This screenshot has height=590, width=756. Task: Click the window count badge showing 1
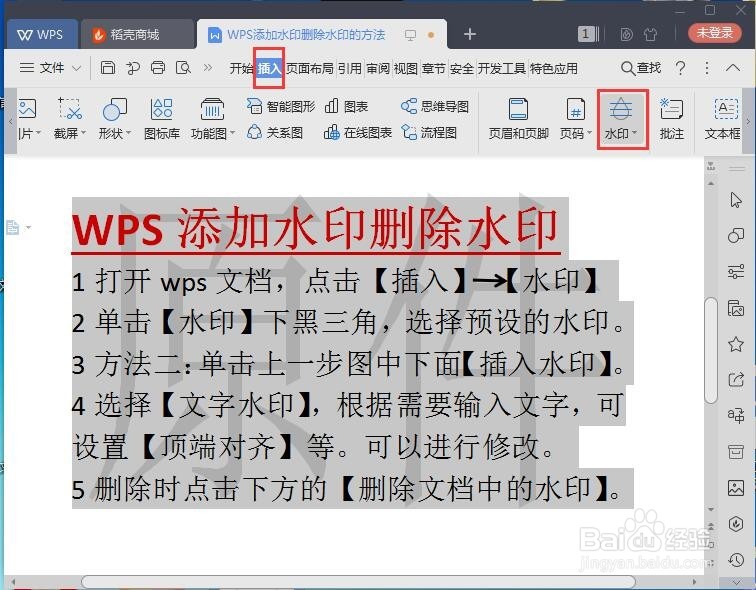click(588, 34)
